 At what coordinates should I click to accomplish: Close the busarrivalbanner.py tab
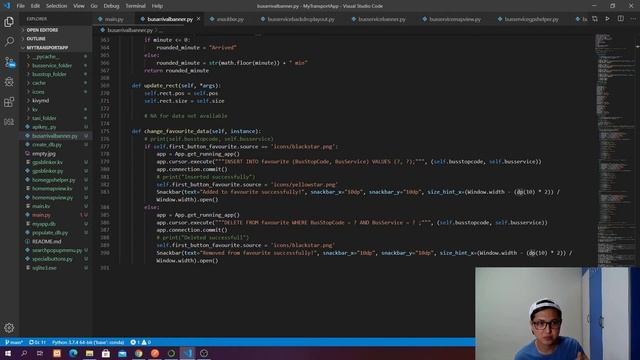[199, 19]
